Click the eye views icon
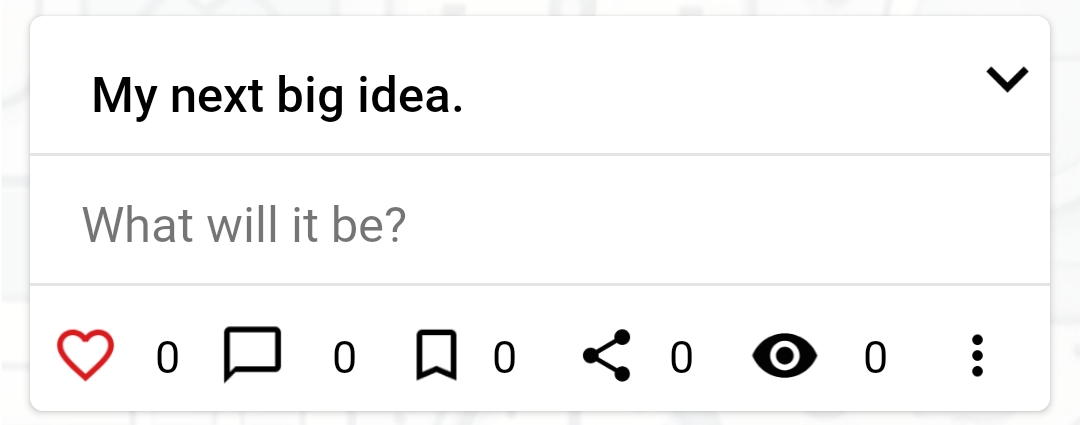This screenshot has height=425, width=1080. tap(785, 356)
